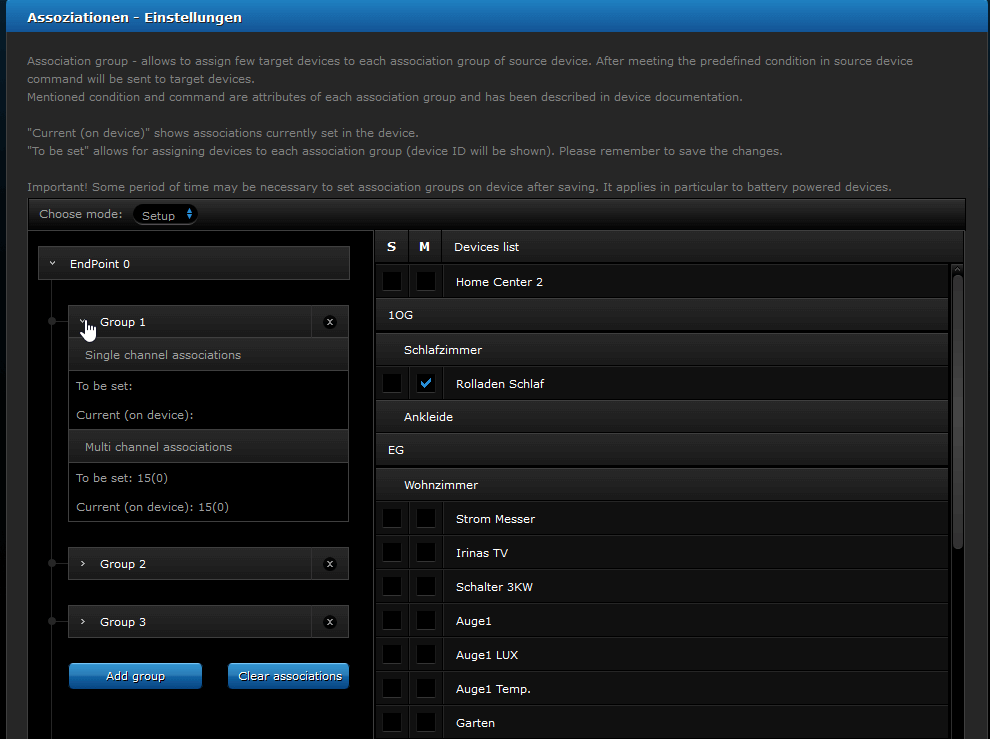Collapse the Group 1 section
Image resolution: width=990 pixels, height=739 pixels.
tap(83, 322)
